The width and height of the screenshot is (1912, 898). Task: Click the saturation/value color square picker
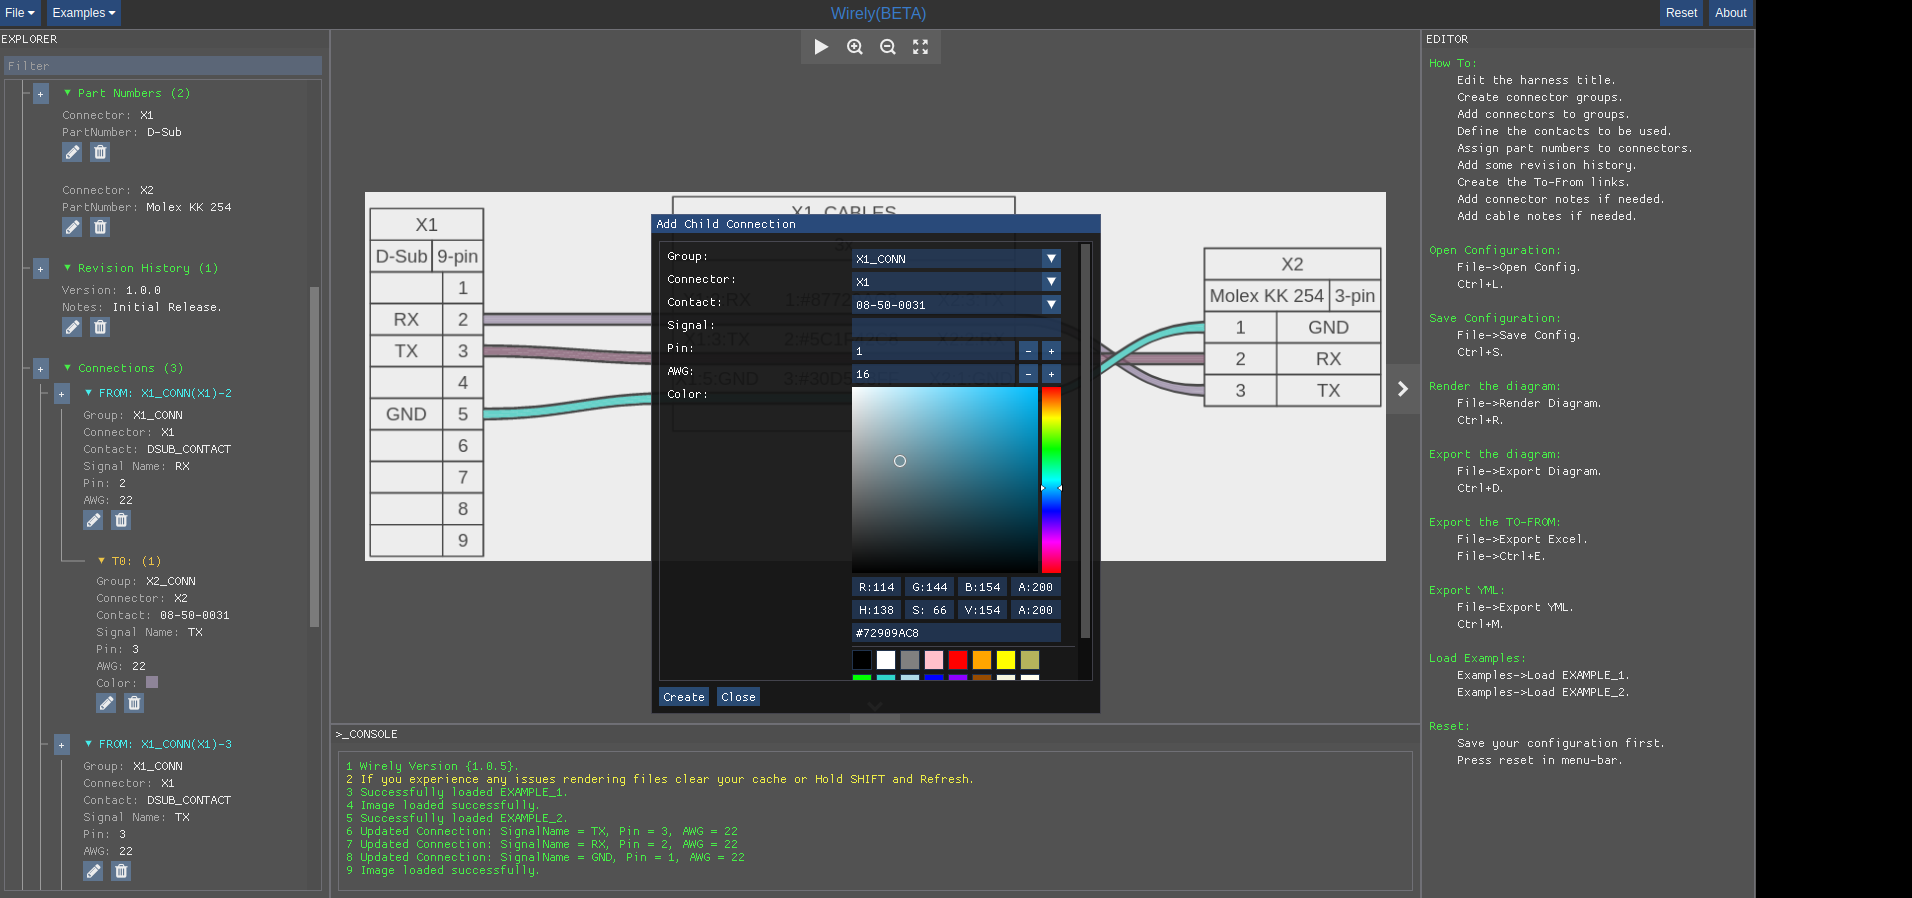[945, 479]
